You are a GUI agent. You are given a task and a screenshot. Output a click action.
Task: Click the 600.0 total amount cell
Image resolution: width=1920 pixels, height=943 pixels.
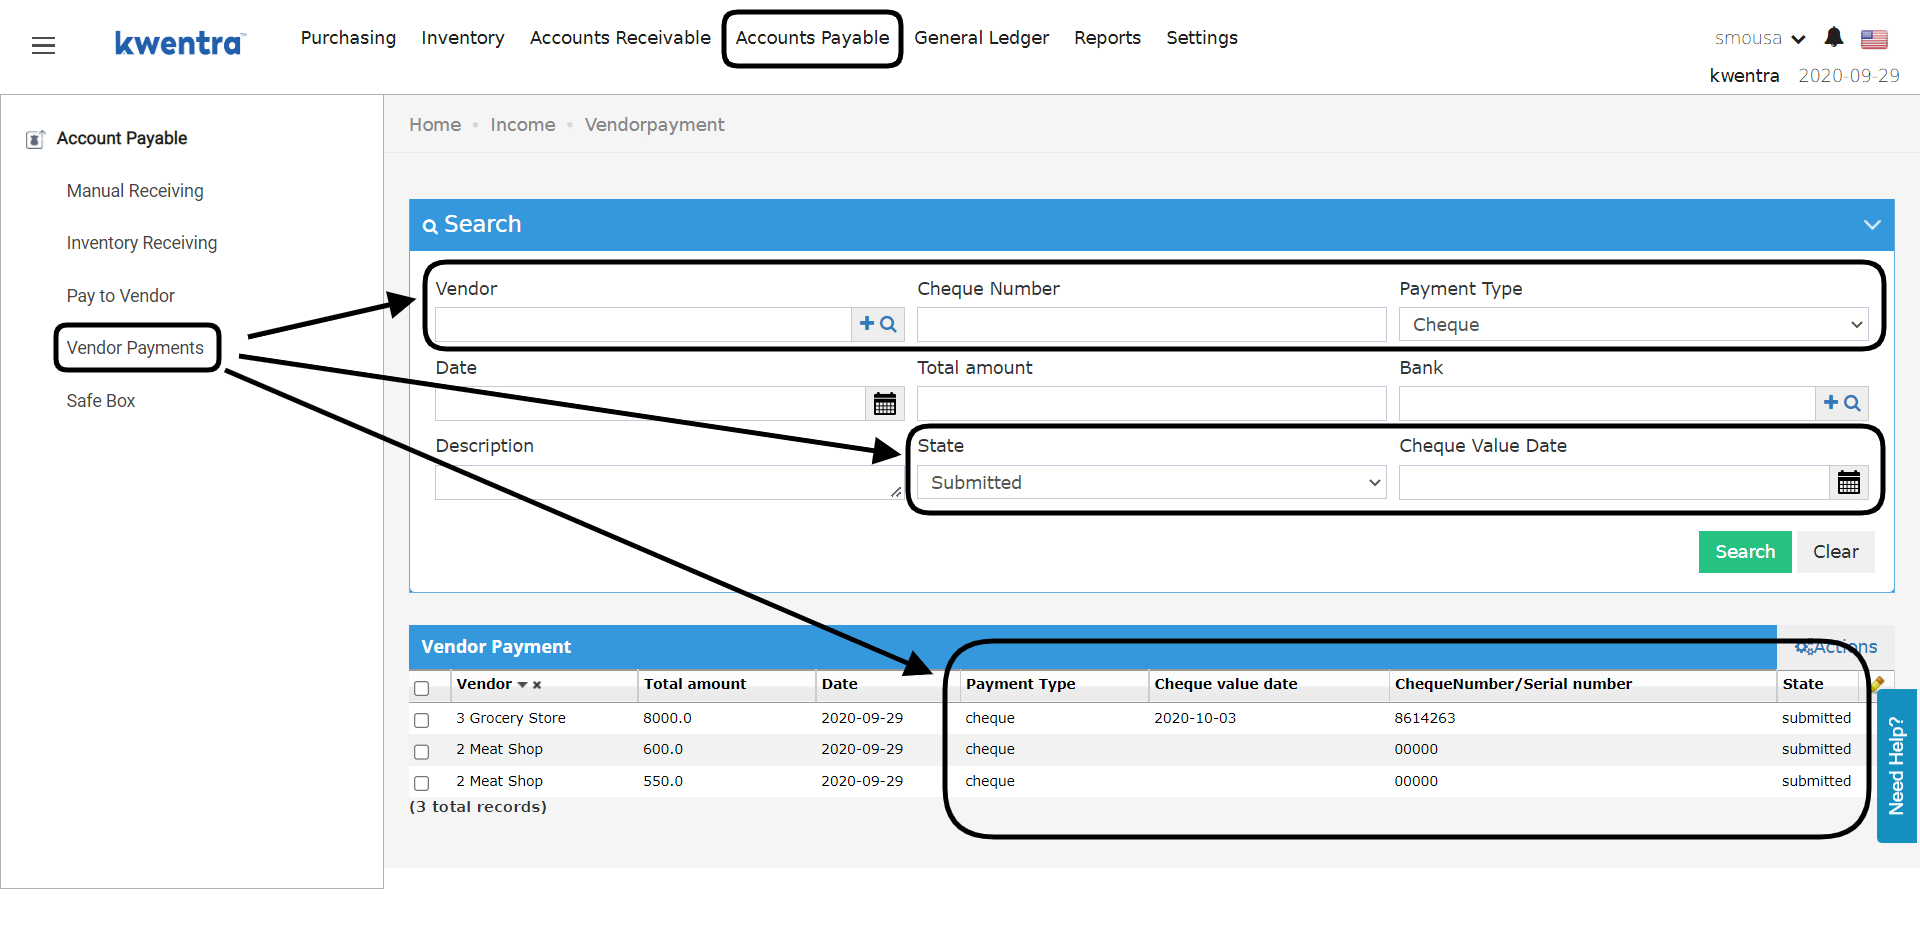(x=663, y=749)
